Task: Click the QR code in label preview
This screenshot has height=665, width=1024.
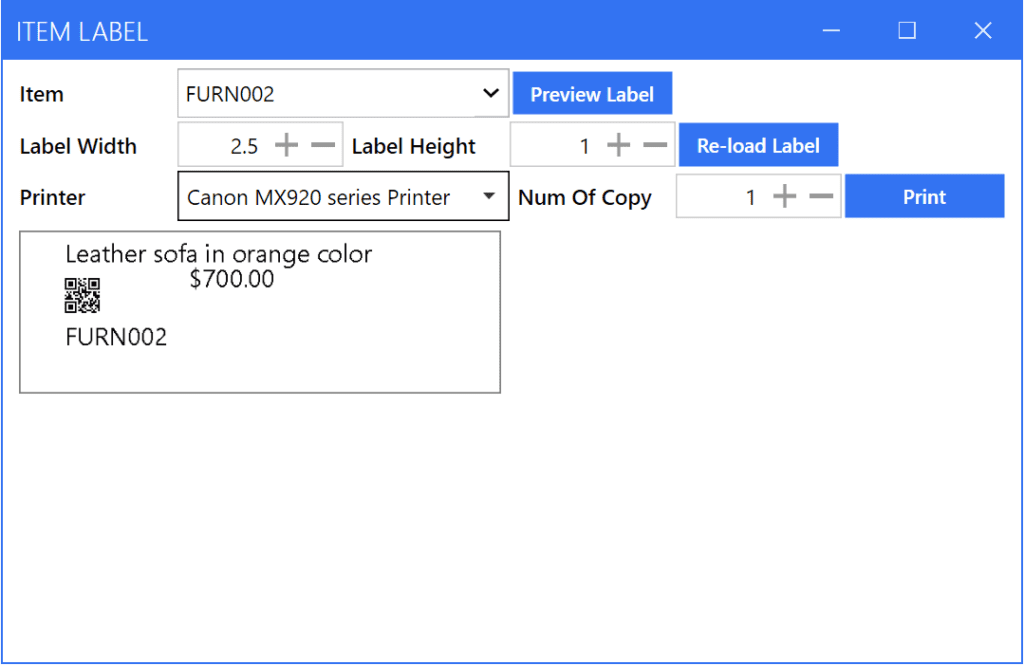Action: pyautogui.click(x=82, y=295)
